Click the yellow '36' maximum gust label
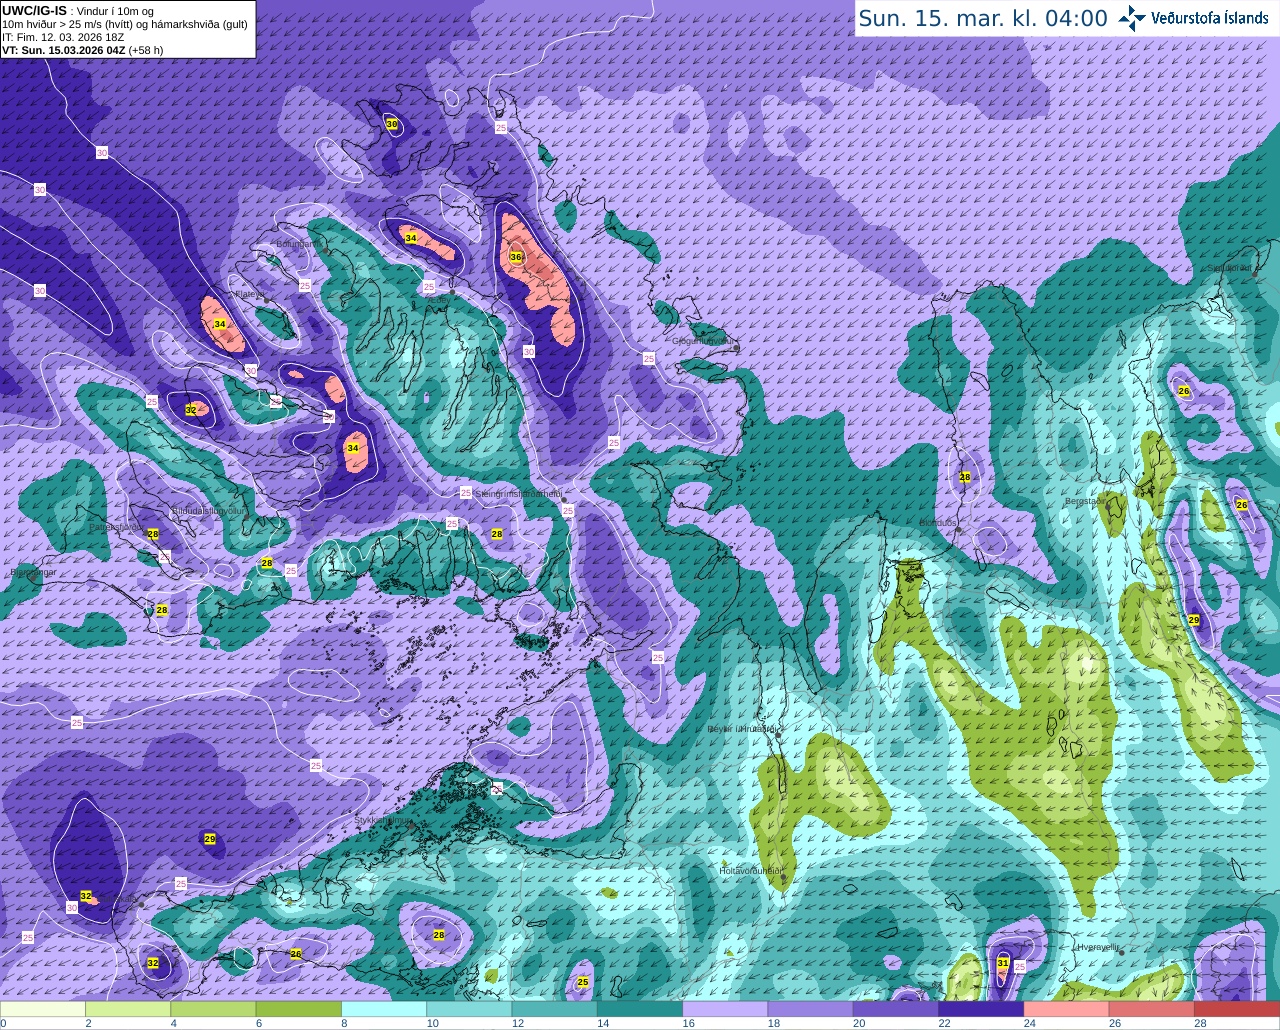1280x1030 pixels. pos(516,257)
